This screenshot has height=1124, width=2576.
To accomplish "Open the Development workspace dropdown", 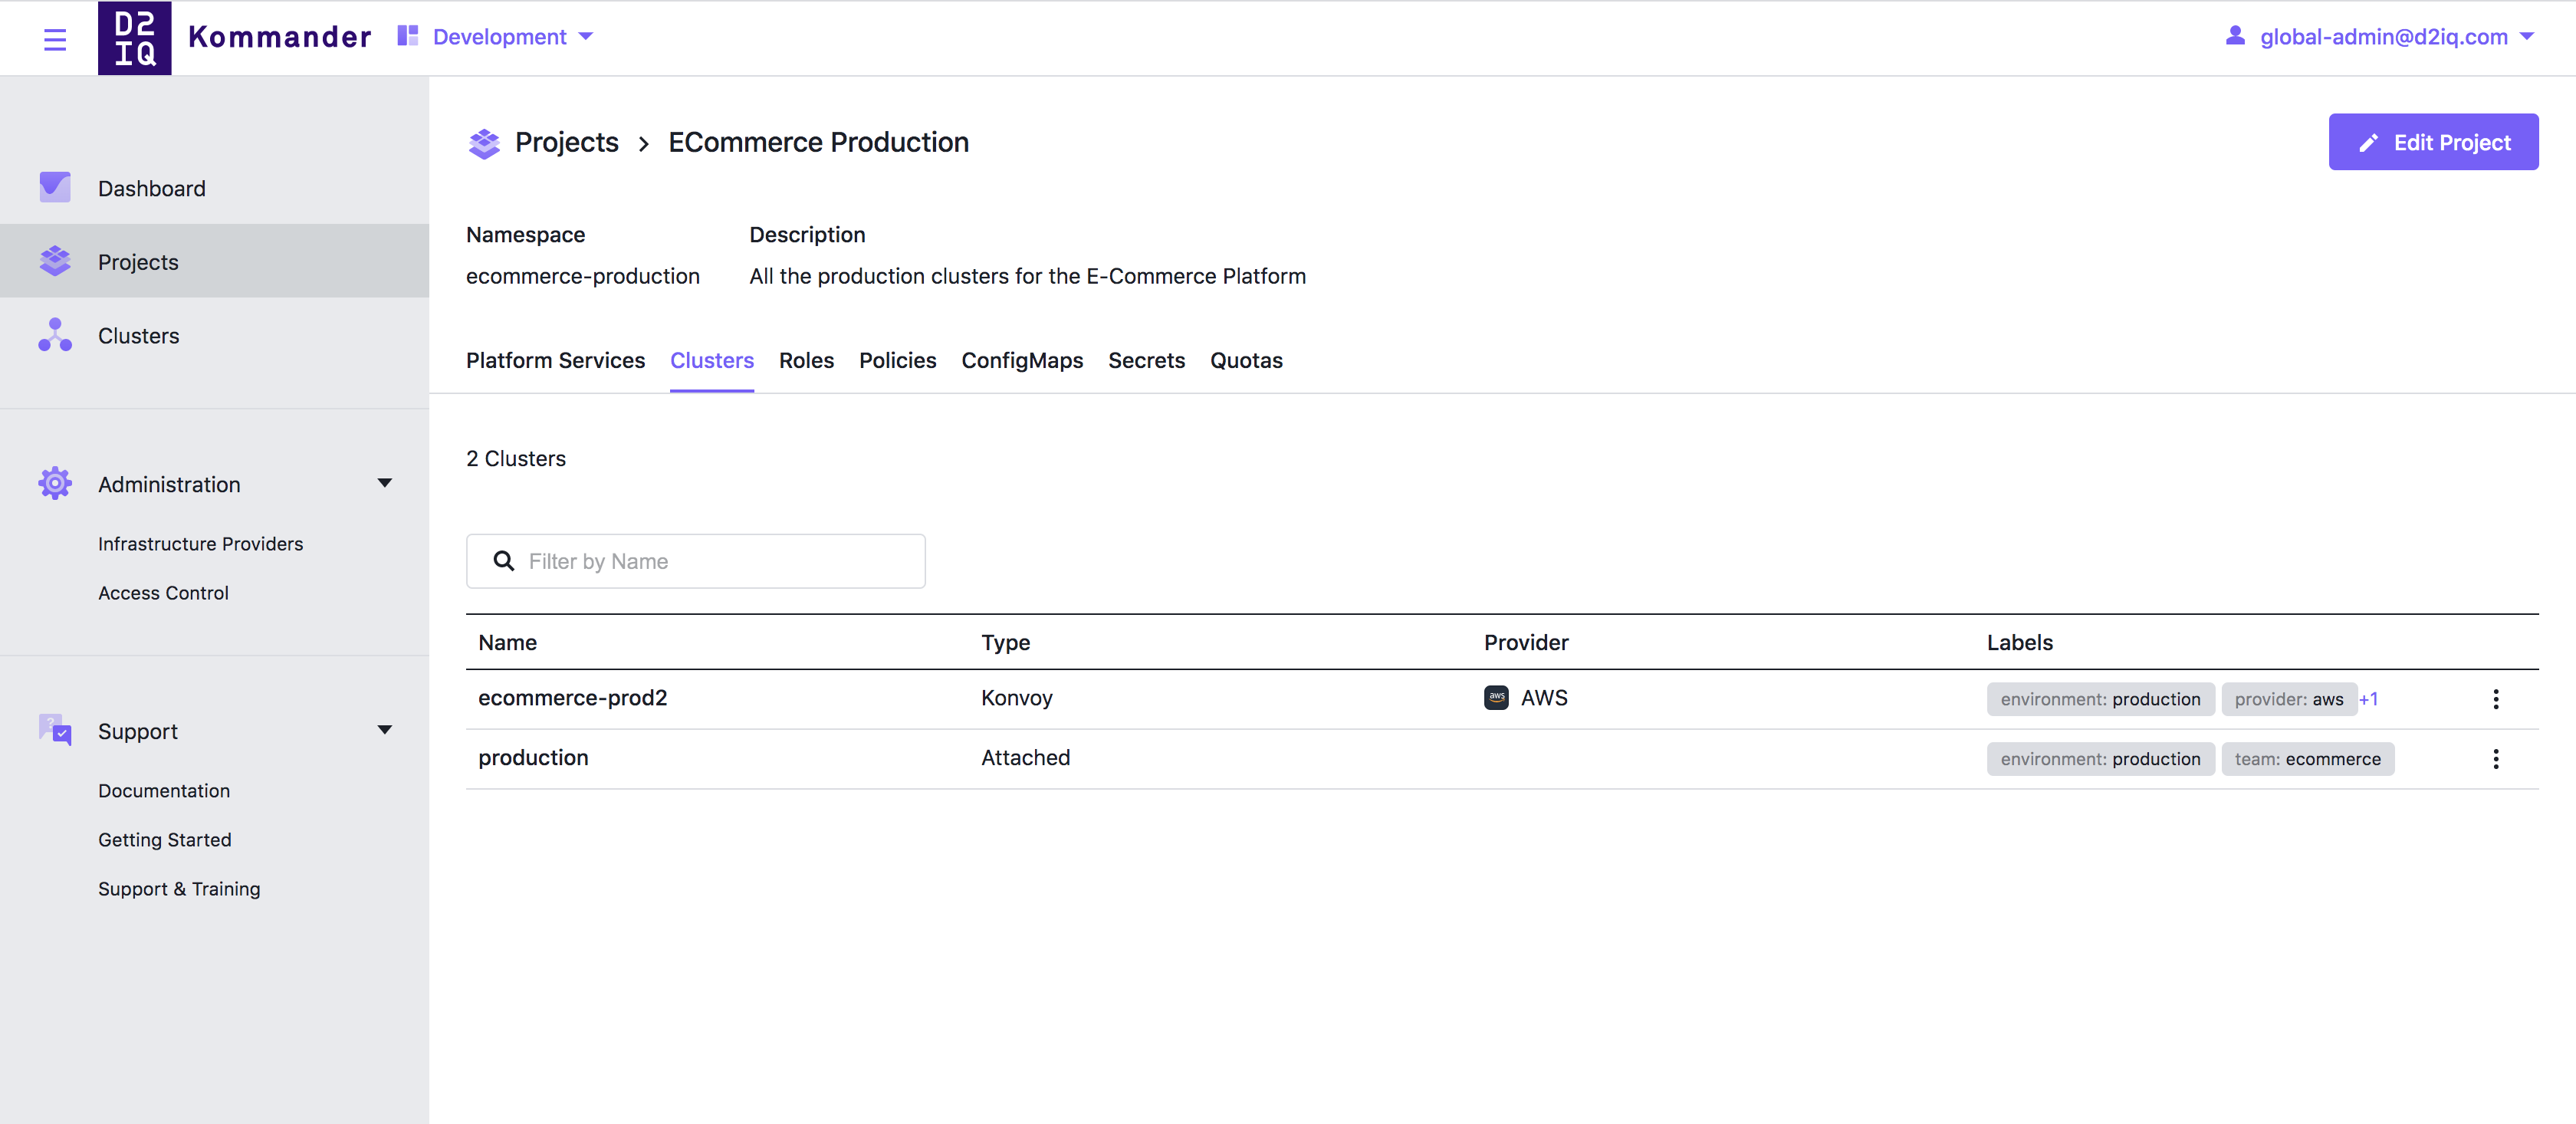I will [x=497, y=37].
